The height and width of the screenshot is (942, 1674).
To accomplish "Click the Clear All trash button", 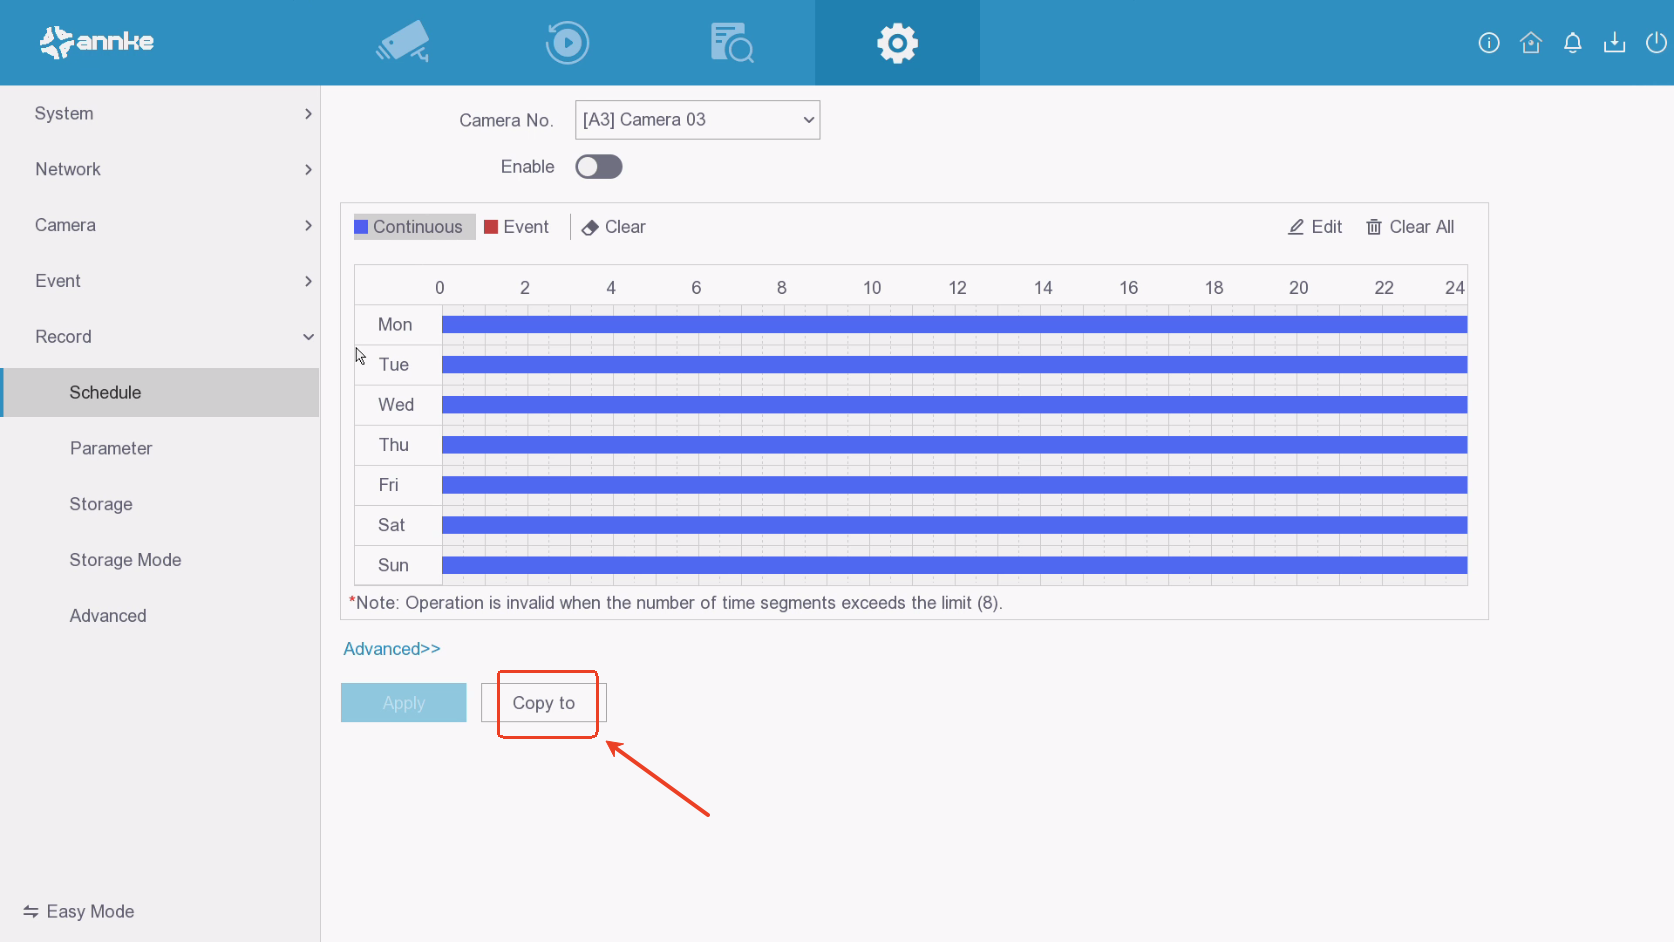I will coord(1410,227).
